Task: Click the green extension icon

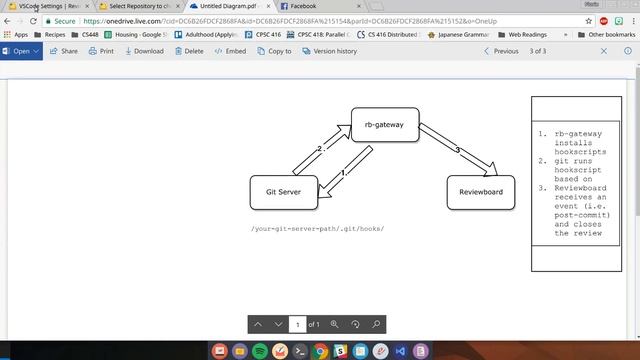Action: [619, 21]
